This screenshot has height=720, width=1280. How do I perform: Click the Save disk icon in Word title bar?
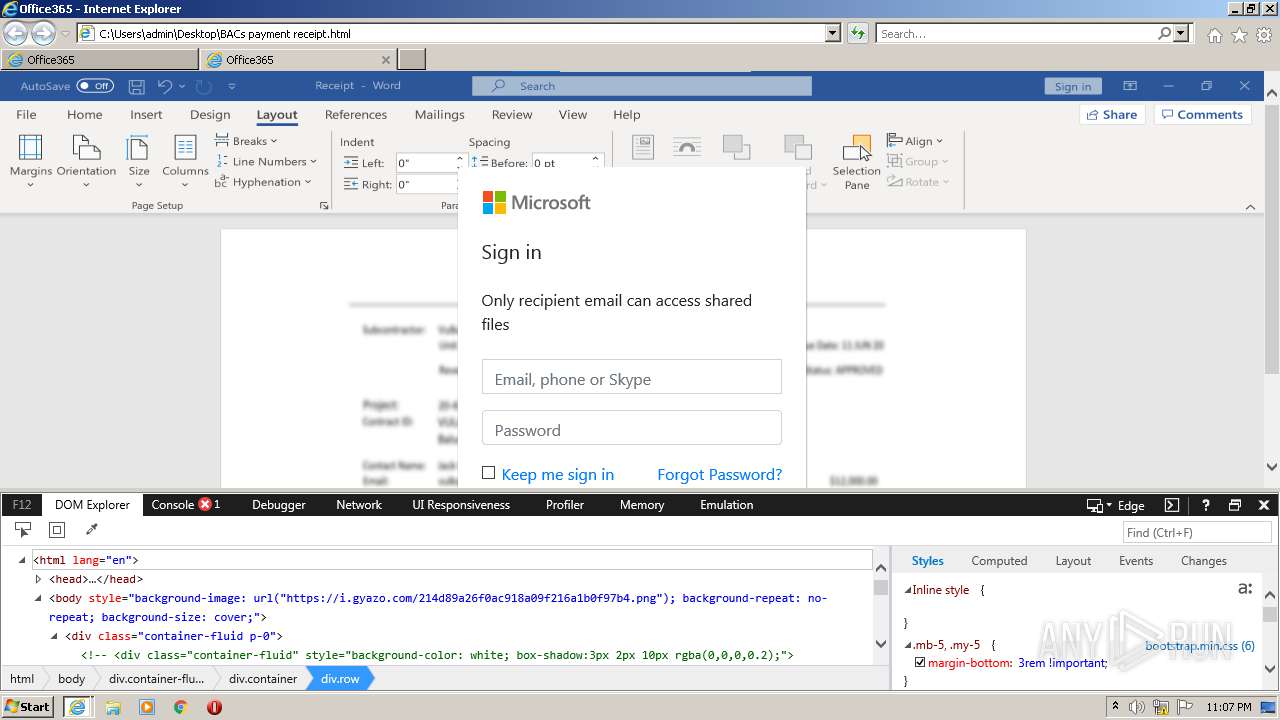click(x=137, y=86)
